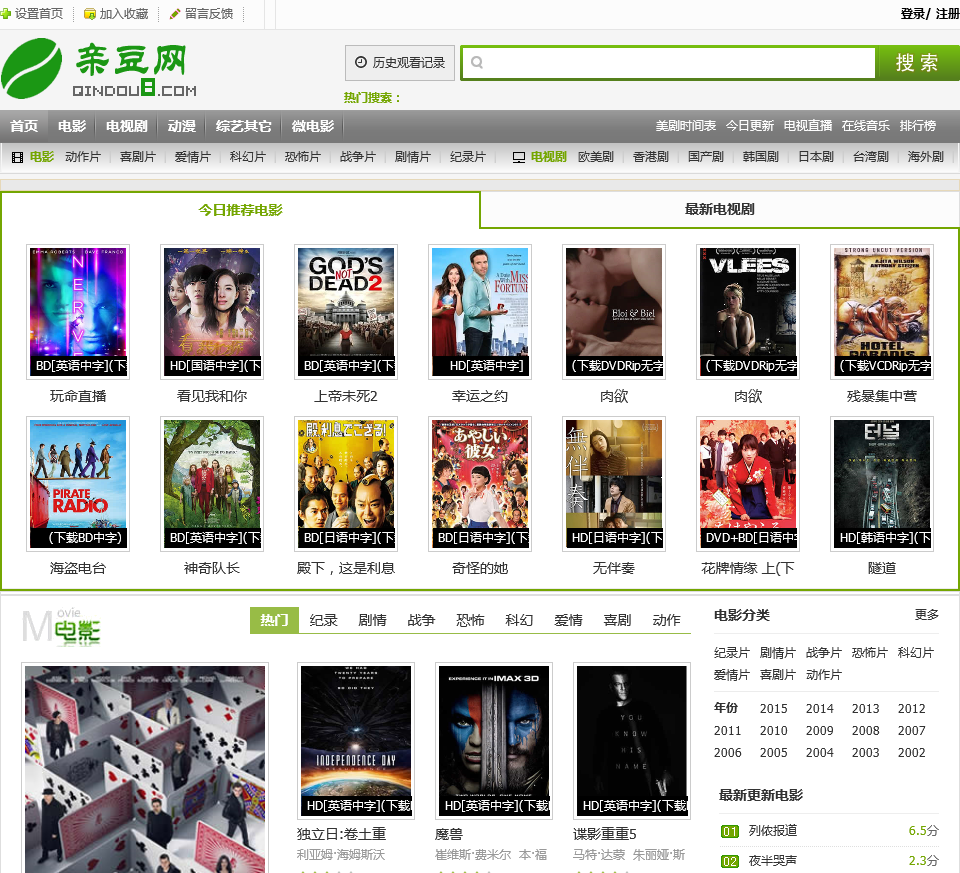
Task: Open 动漫 in main navigation
Action: pyautogui.click(x=182, y=126)
